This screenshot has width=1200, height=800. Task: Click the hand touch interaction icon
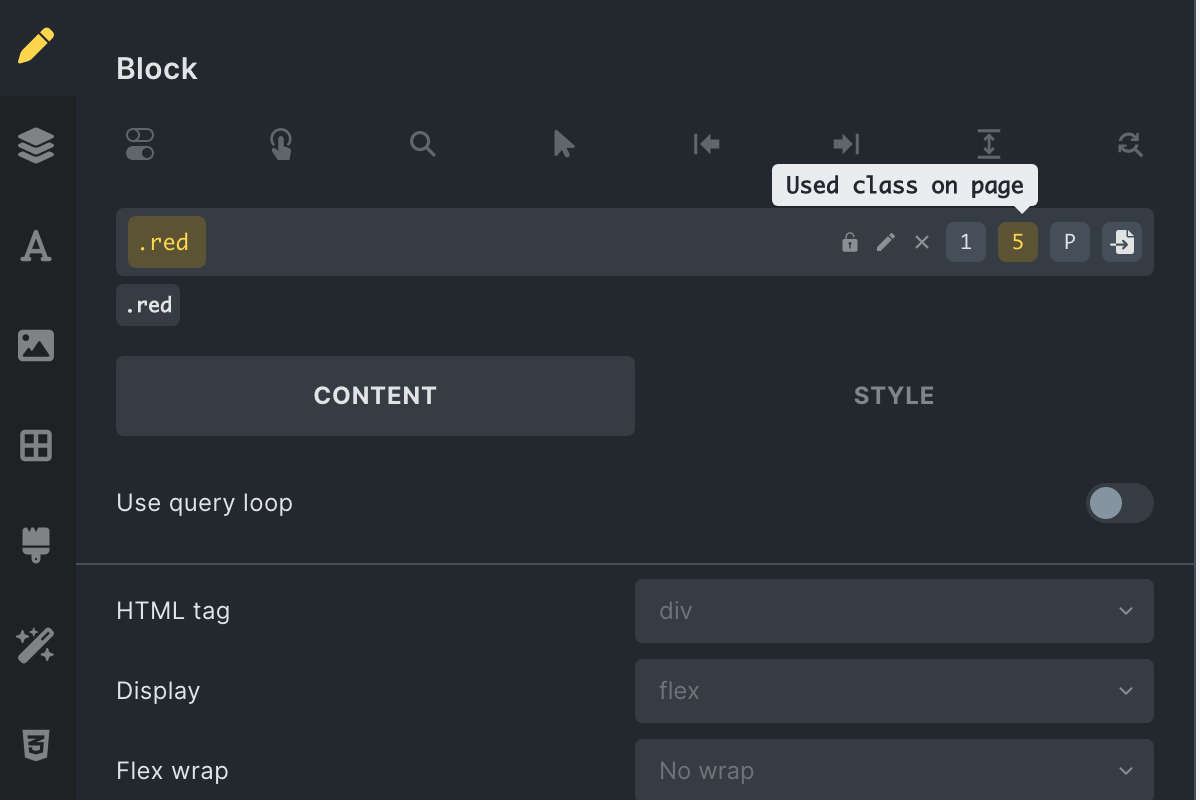coord(281,144)
